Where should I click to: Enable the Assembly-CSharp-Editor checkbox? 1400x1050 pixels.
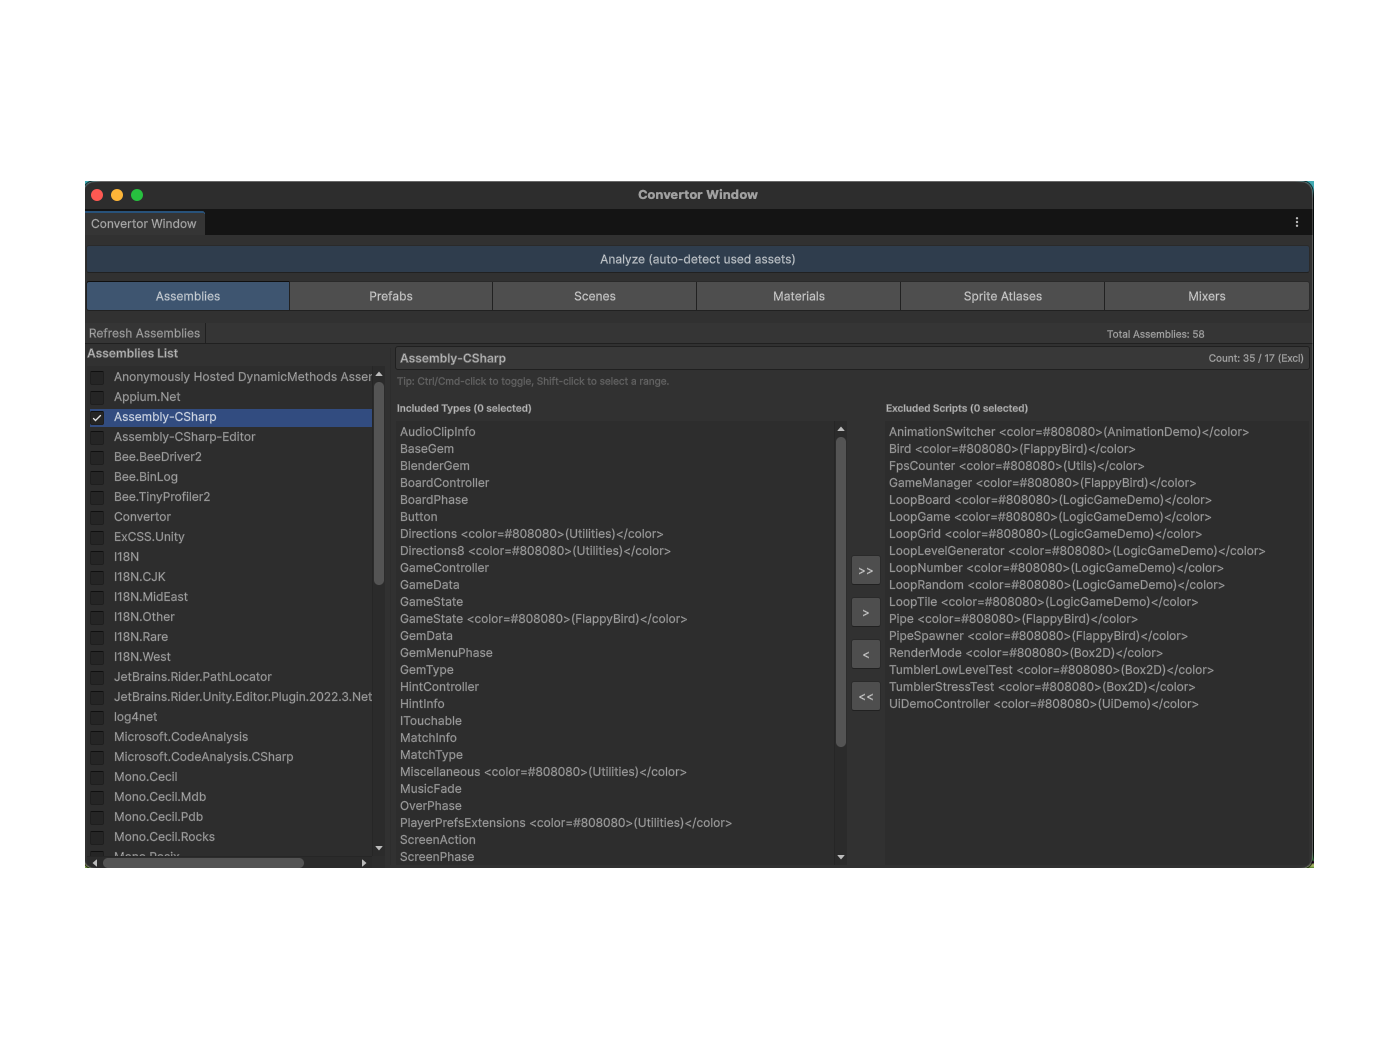[x=97, y=438]
